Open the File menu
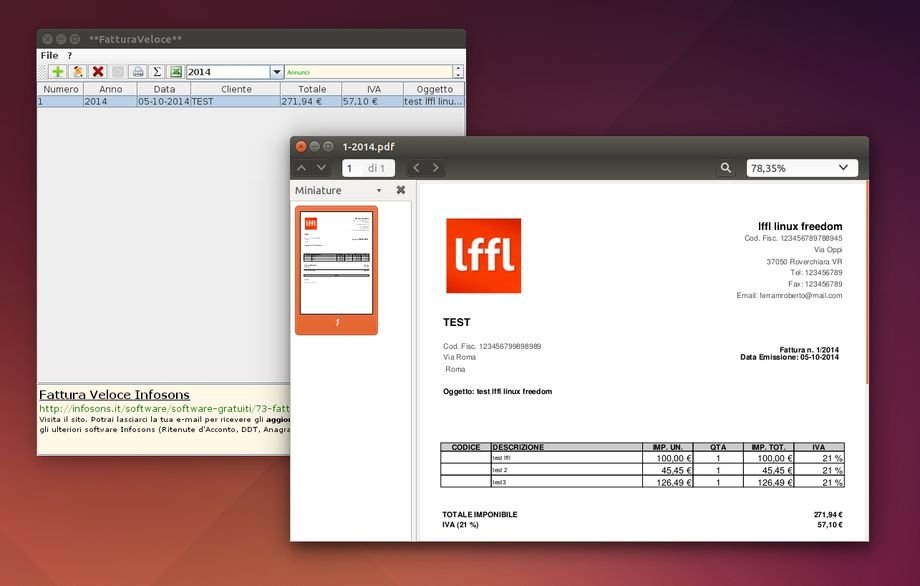 [49, 55]
